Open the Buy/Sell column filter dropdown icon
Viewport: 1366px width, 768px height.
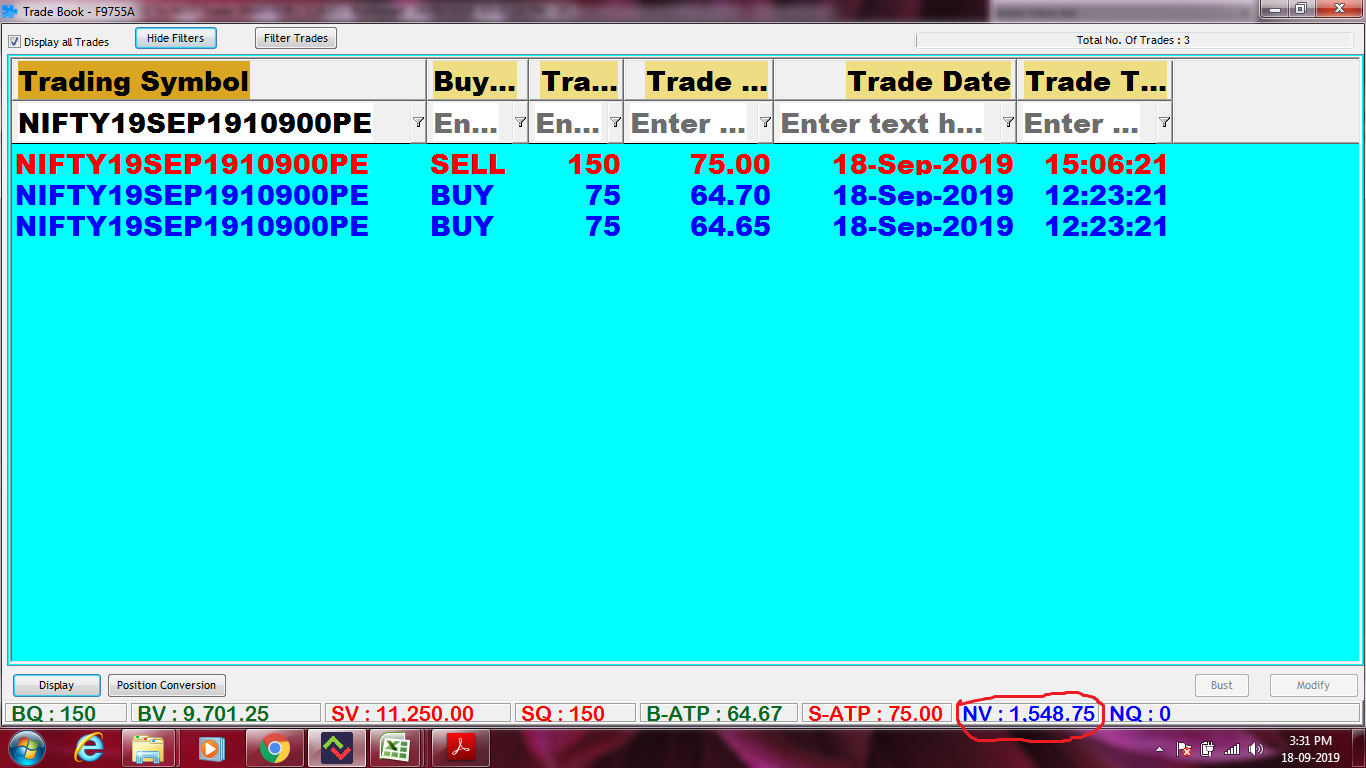pyautogui.click(x=520, y=122)
